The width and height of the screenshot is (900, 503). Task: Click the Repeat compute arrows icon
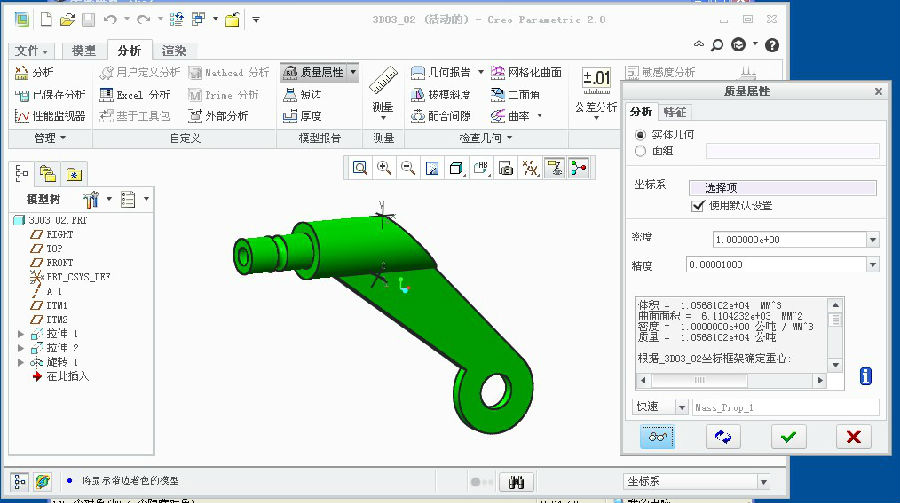click(722, 436)
